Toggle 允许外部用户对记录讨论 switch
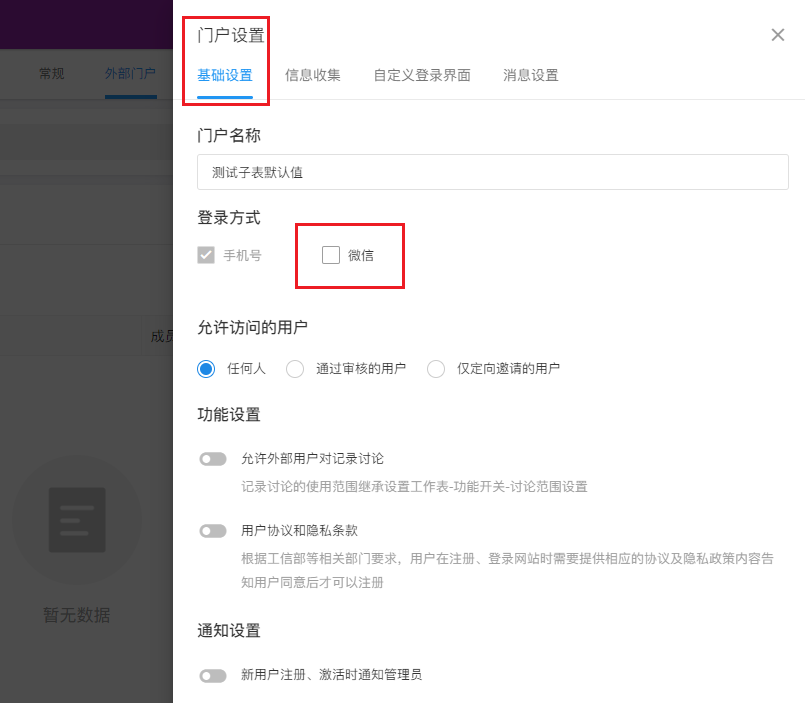This screenshot has width=805, height=703. pos(212,459)
